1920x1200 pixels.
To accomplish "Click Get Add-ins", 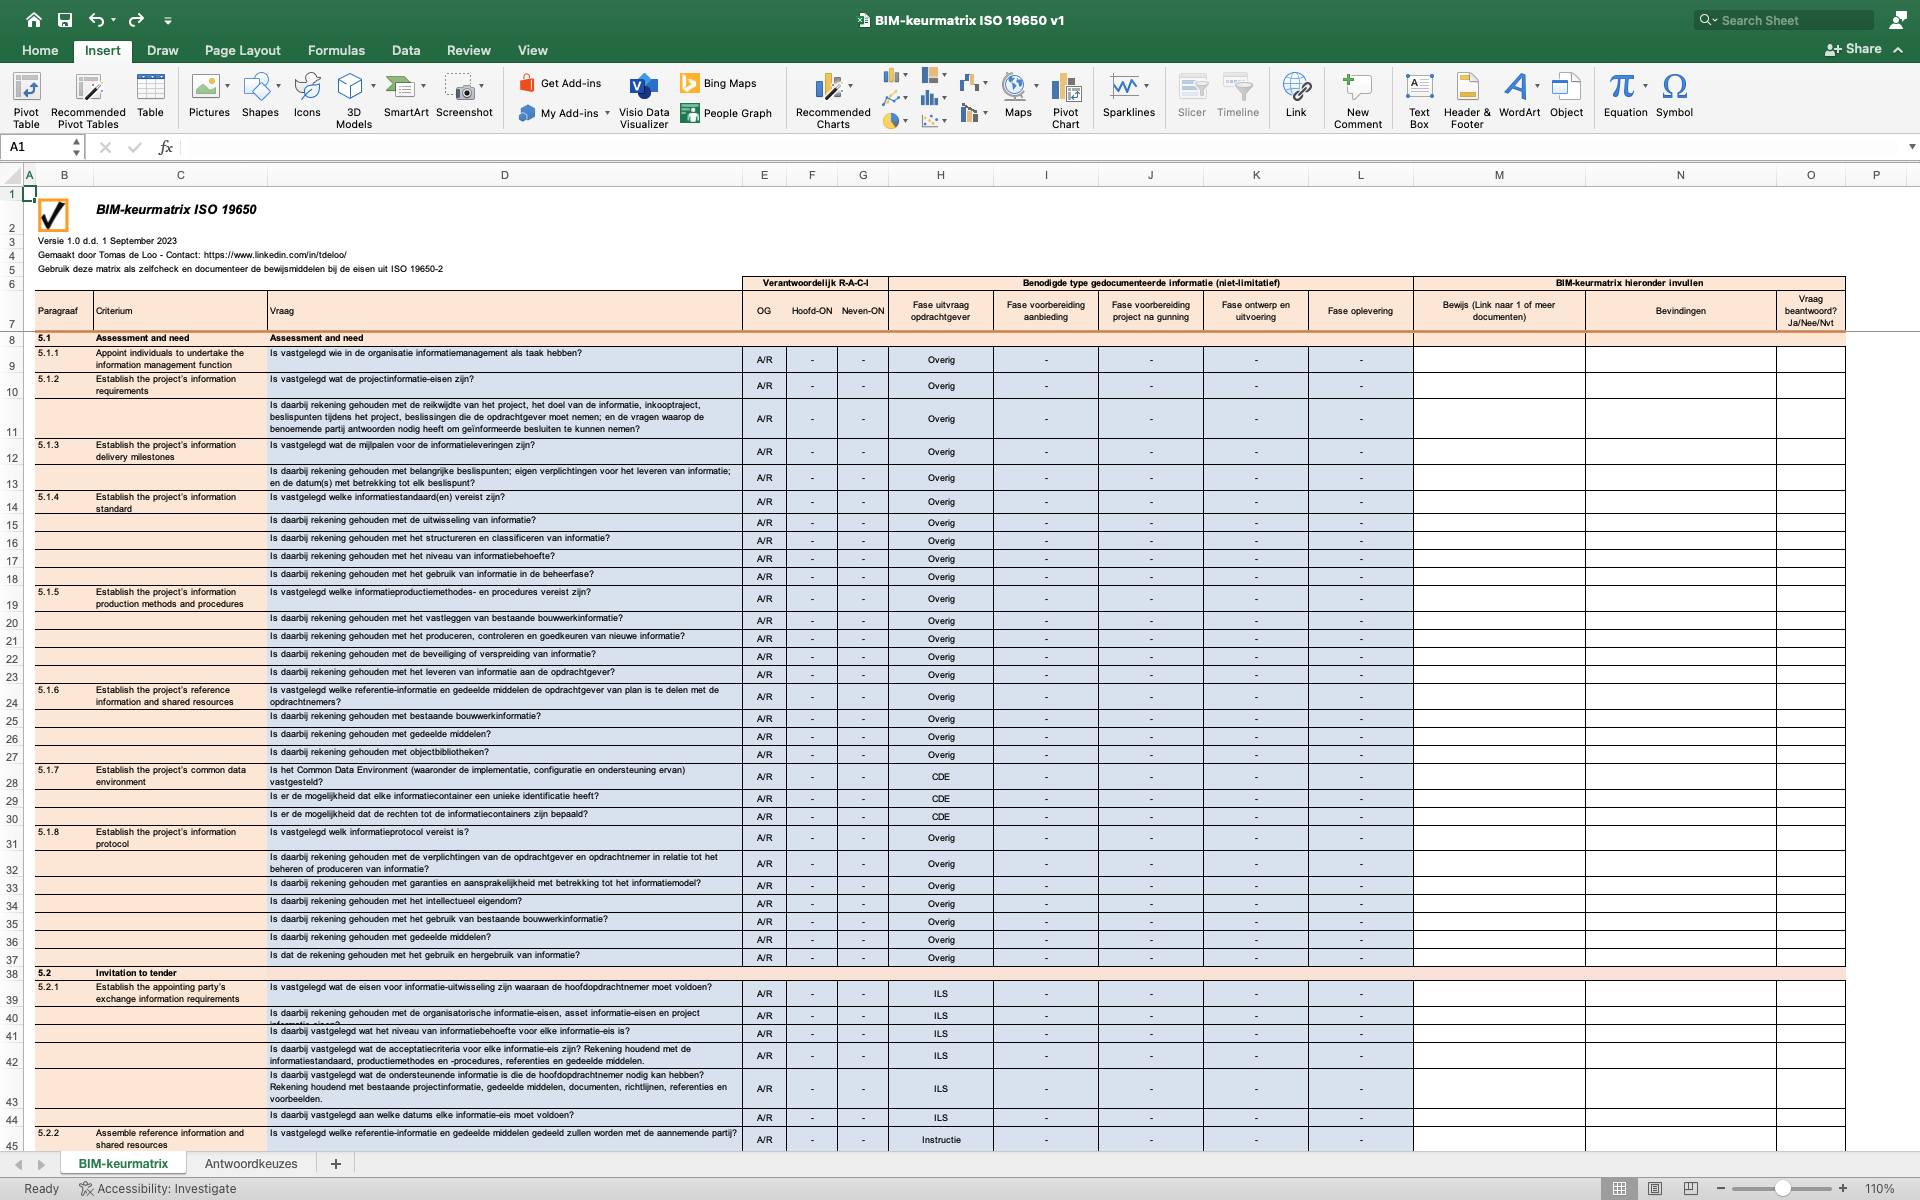I will tap(560, 83).
